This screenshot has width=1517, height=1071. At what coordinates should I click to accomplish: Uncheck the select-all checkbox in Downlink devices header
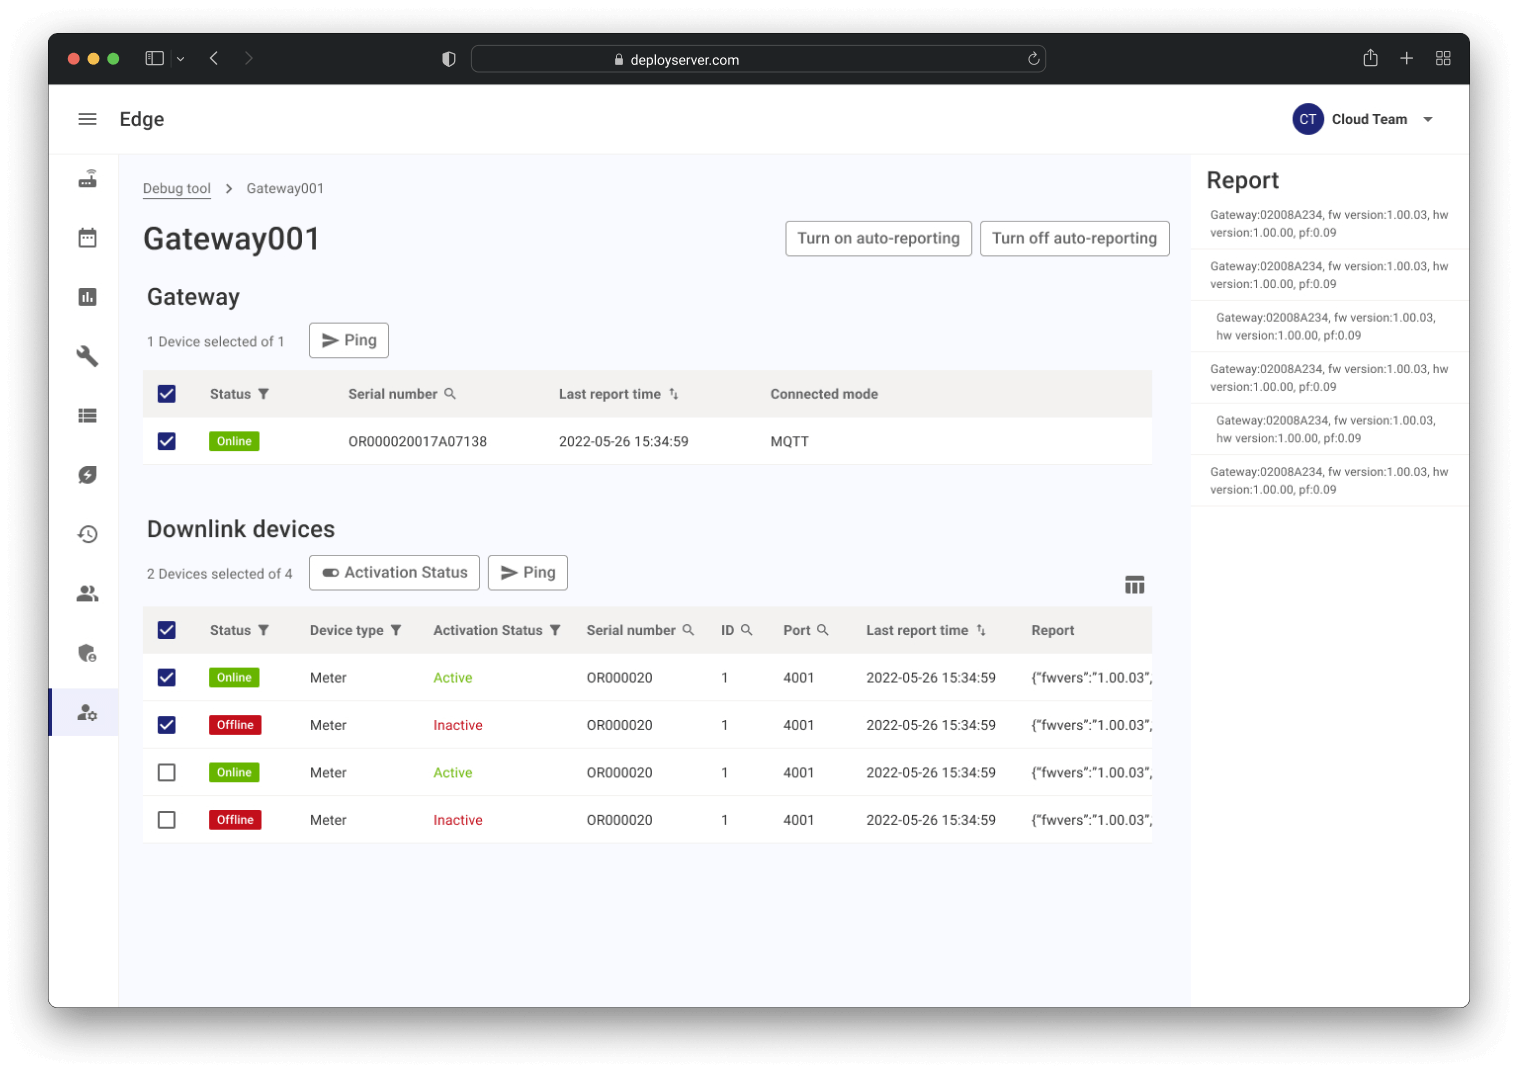[x=167, y=630]
